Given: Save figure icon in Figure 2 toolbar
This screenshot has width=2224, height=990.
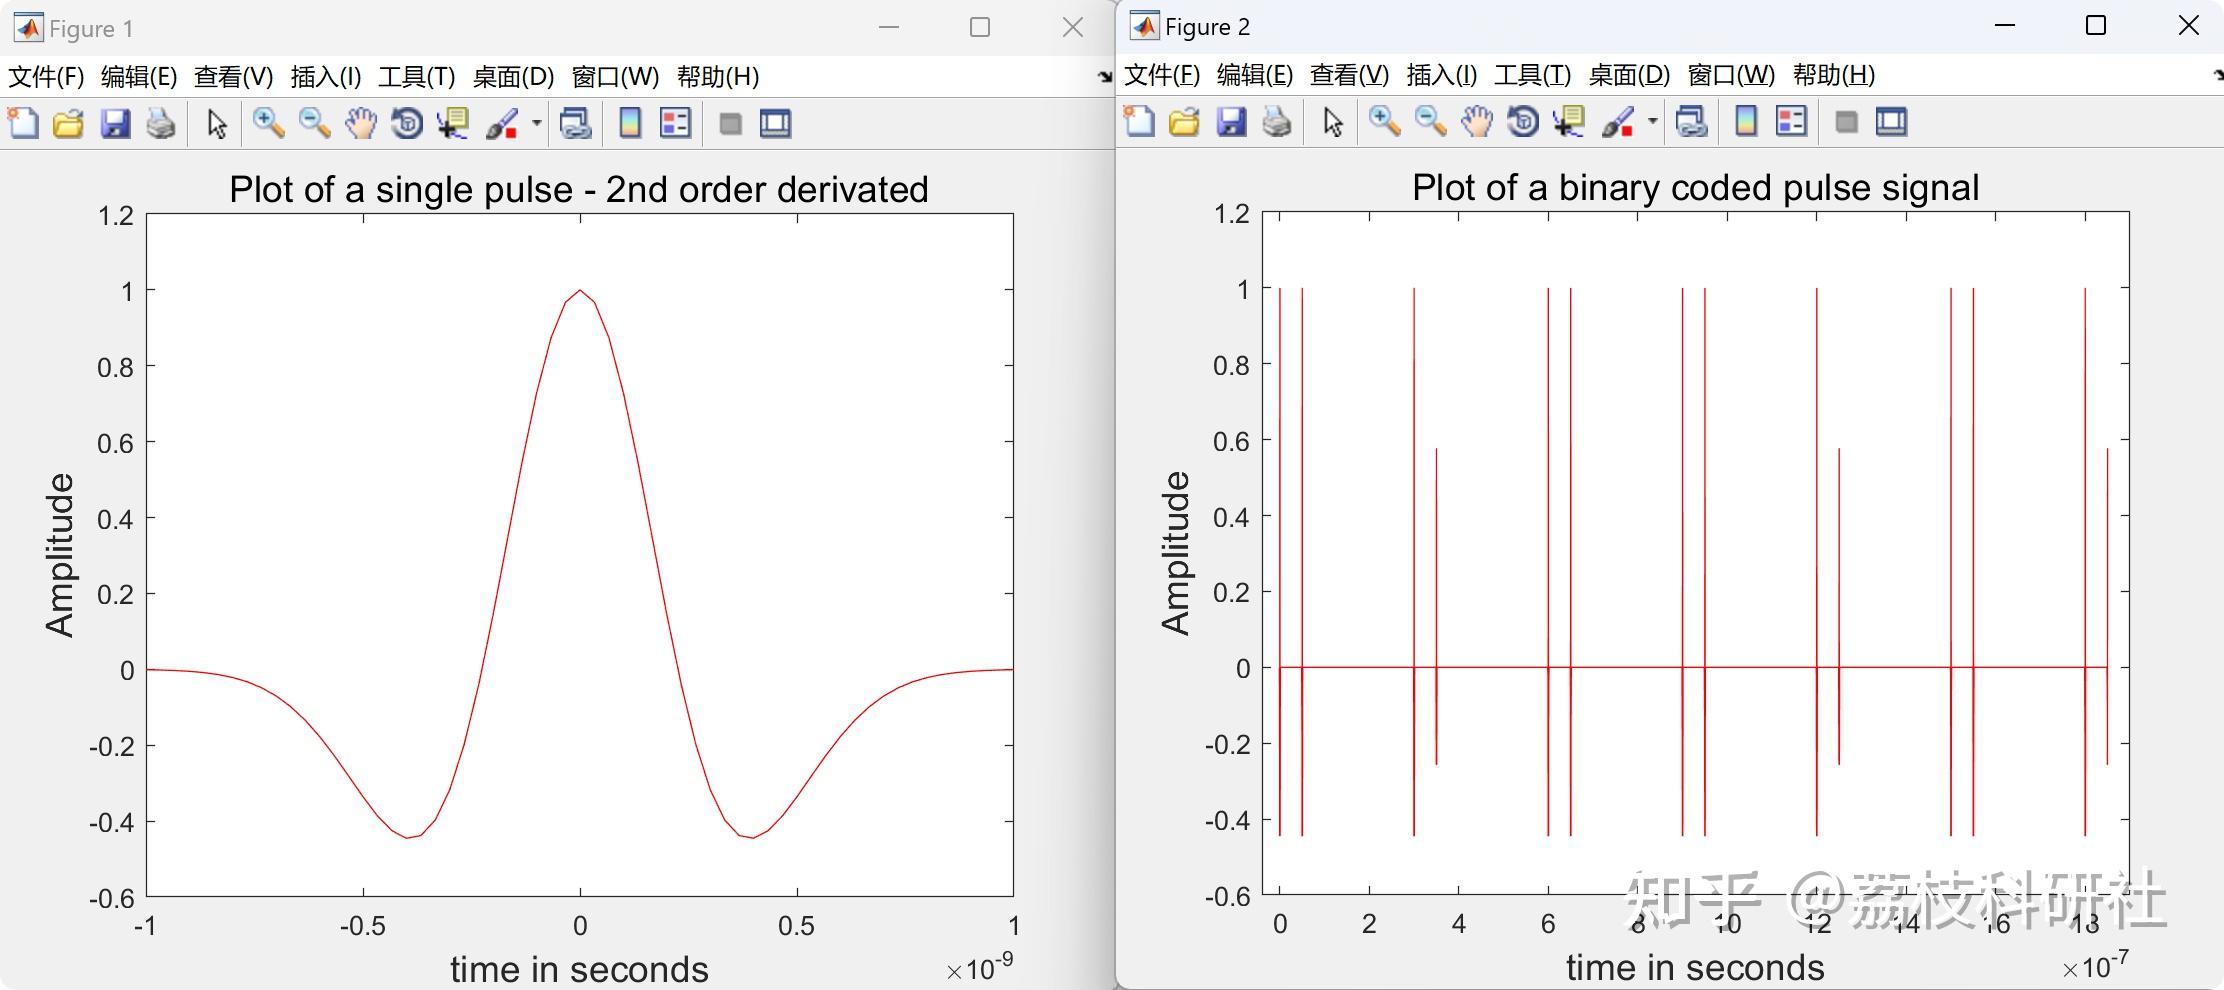Looking at the screenshot, I should click(x=1231, y=121).
